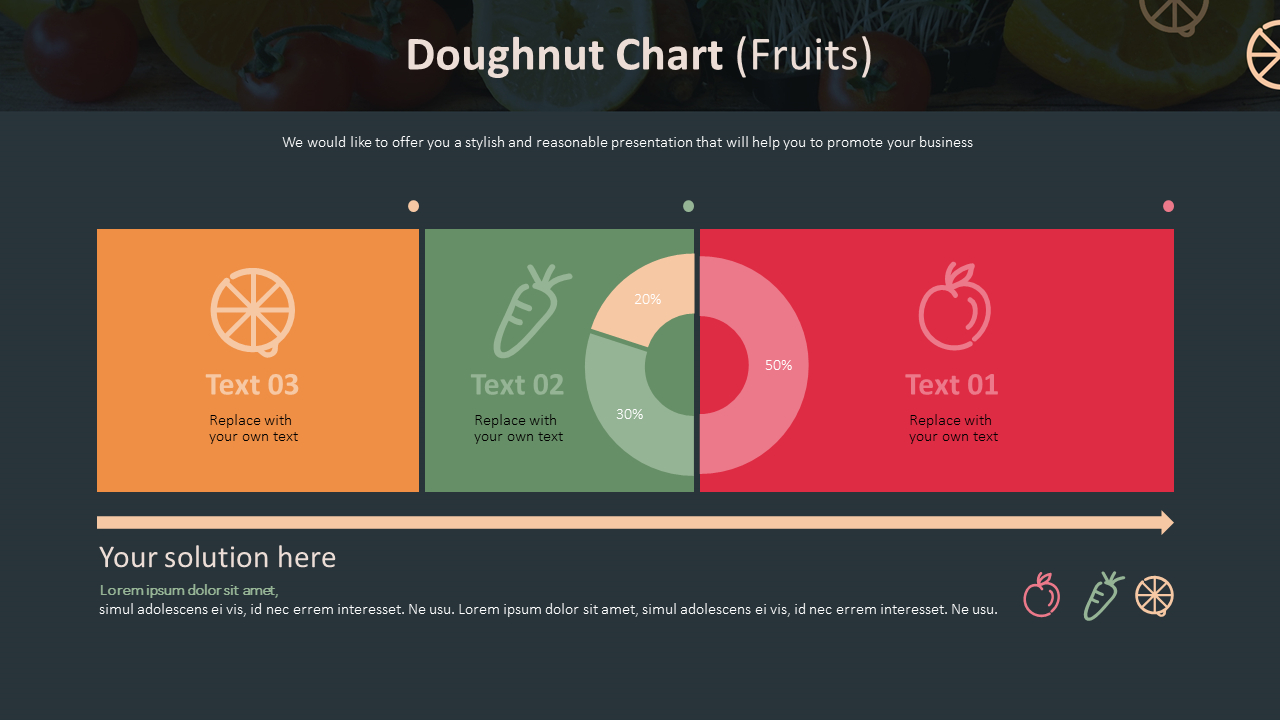Select the green dot above the green panel

coord(688,206)
